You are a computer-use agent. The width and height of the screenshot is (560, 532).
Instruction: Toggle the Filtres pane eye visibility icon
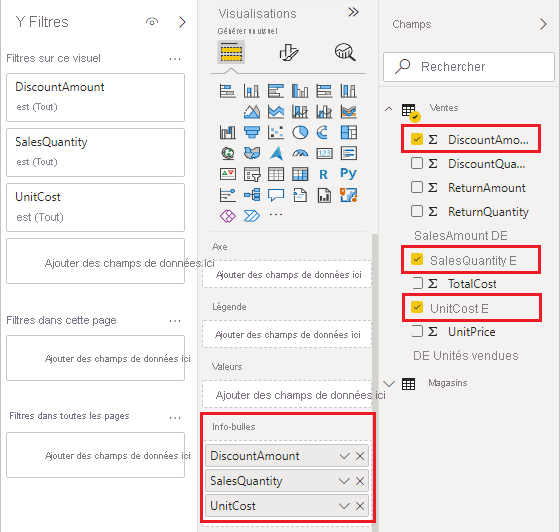click(x=152, y=22)
